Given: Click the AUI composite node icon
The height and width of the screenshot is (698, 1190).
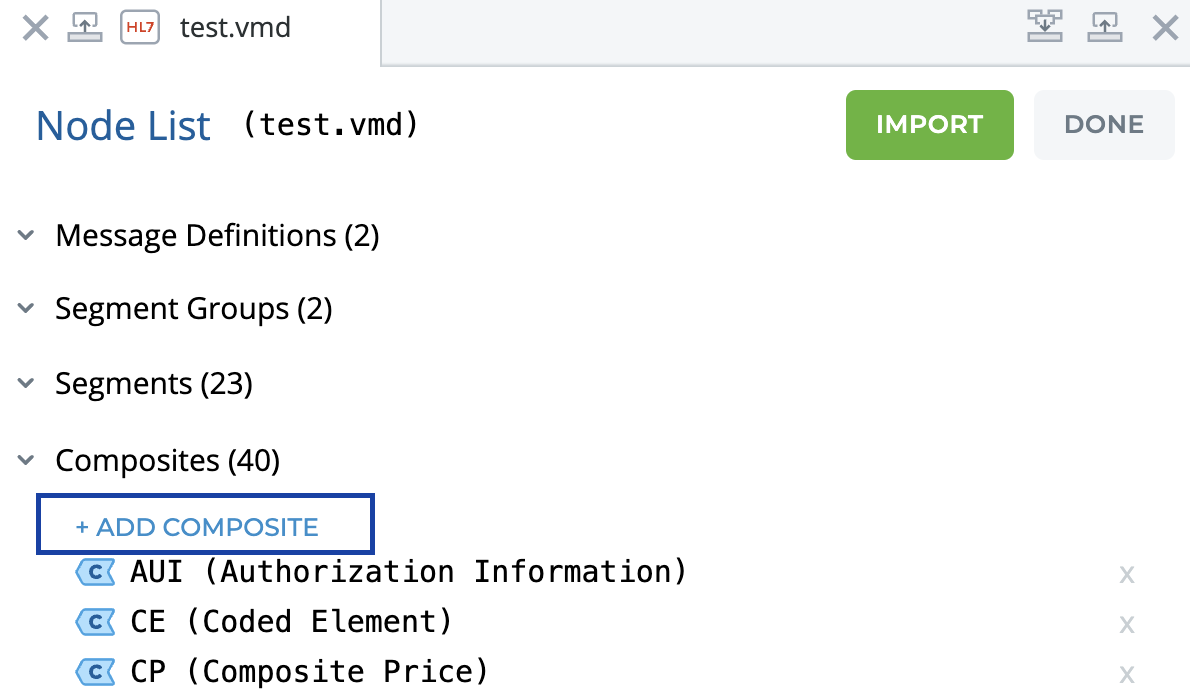Looking at the screenshot, I should [x=96, y=572].
